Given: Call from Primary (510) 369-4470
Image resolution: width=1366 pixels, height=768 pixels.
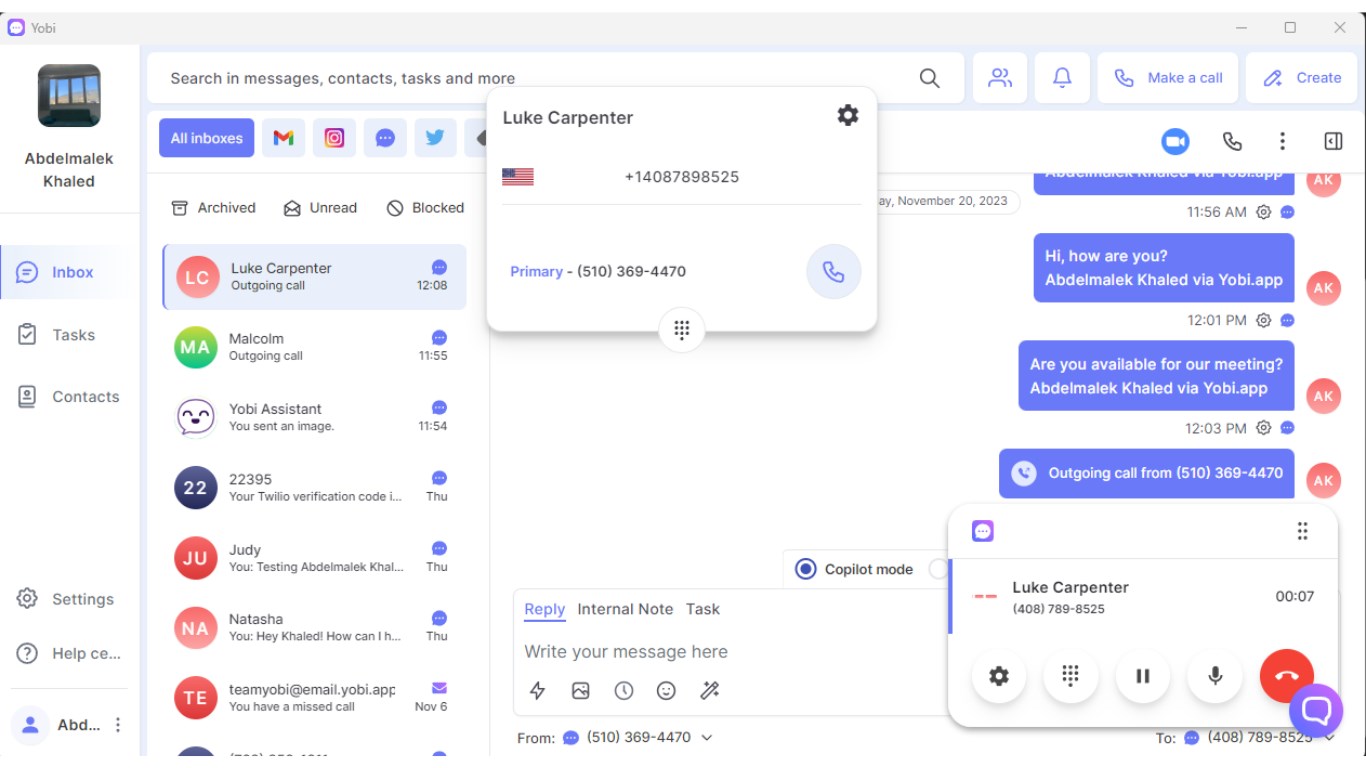Looking at the screenshot, I should click(x=833, y=271).
